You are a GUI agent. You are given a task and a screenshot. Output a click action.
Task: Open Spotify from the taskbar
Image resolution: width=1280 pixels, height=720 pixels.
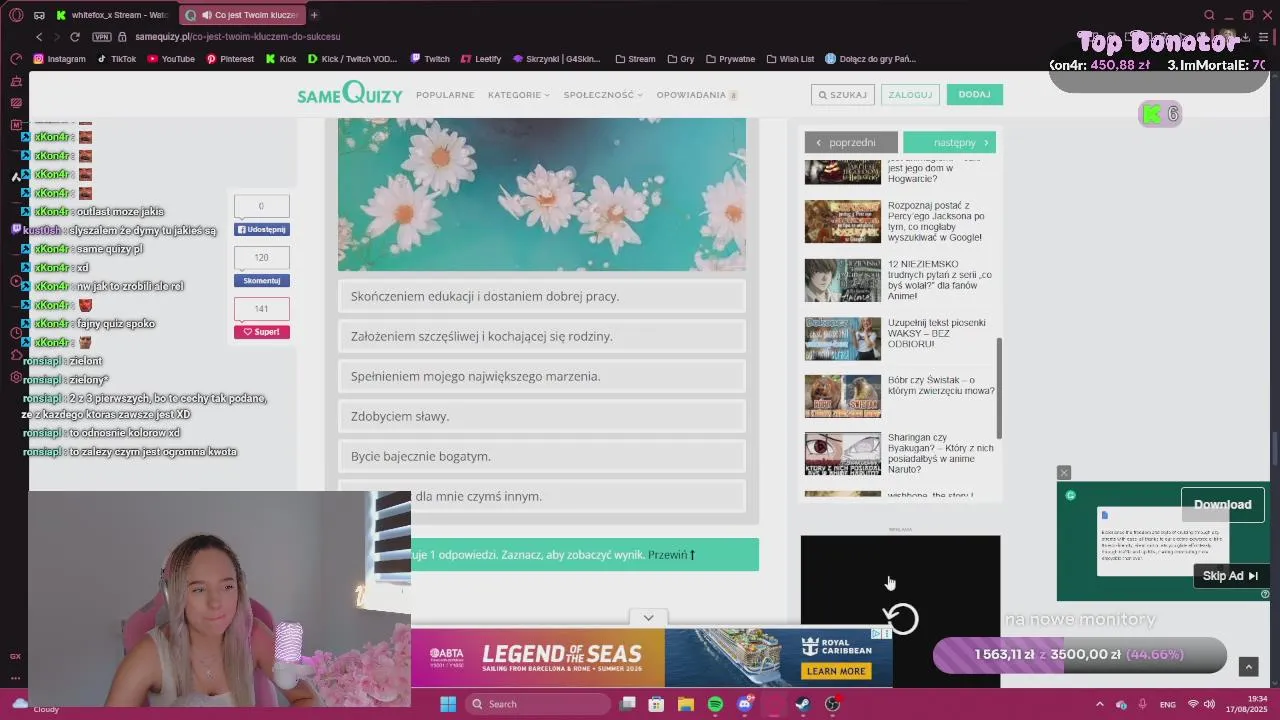click(x=715, y=704)
